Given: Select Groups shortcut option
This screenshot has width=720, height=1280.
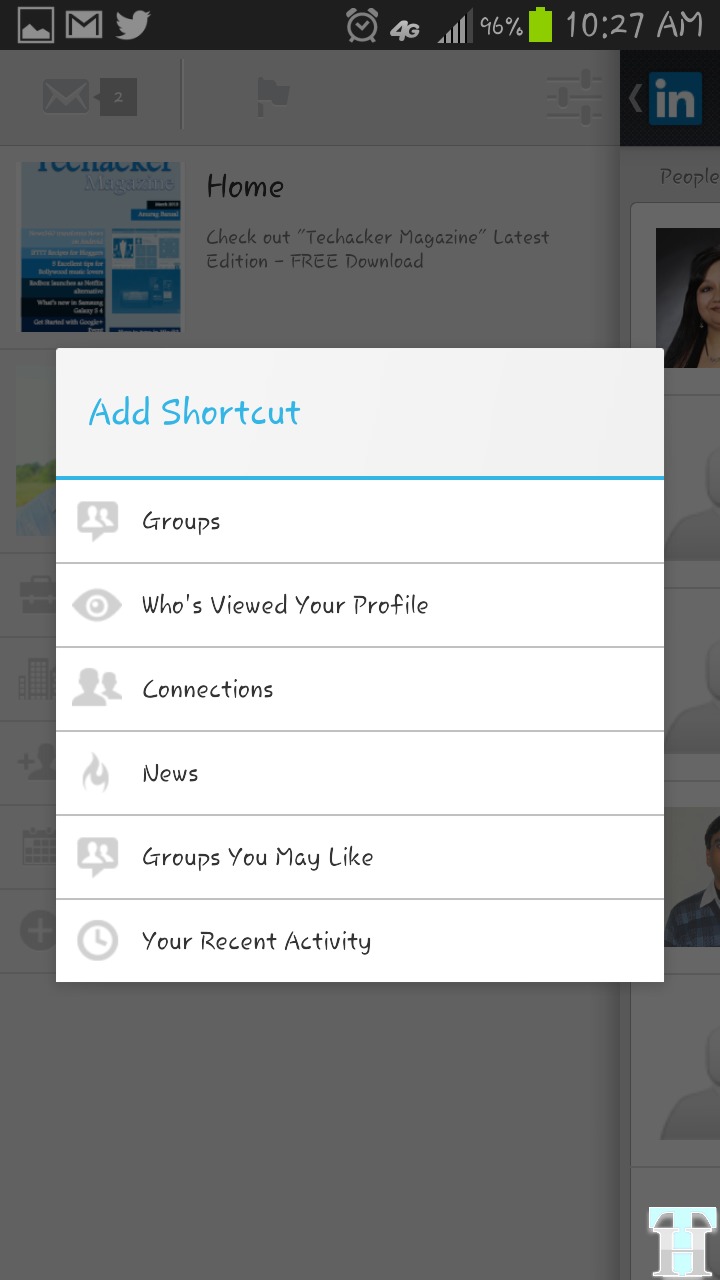Looking at the screenshot, I should (x=181, y=522).
